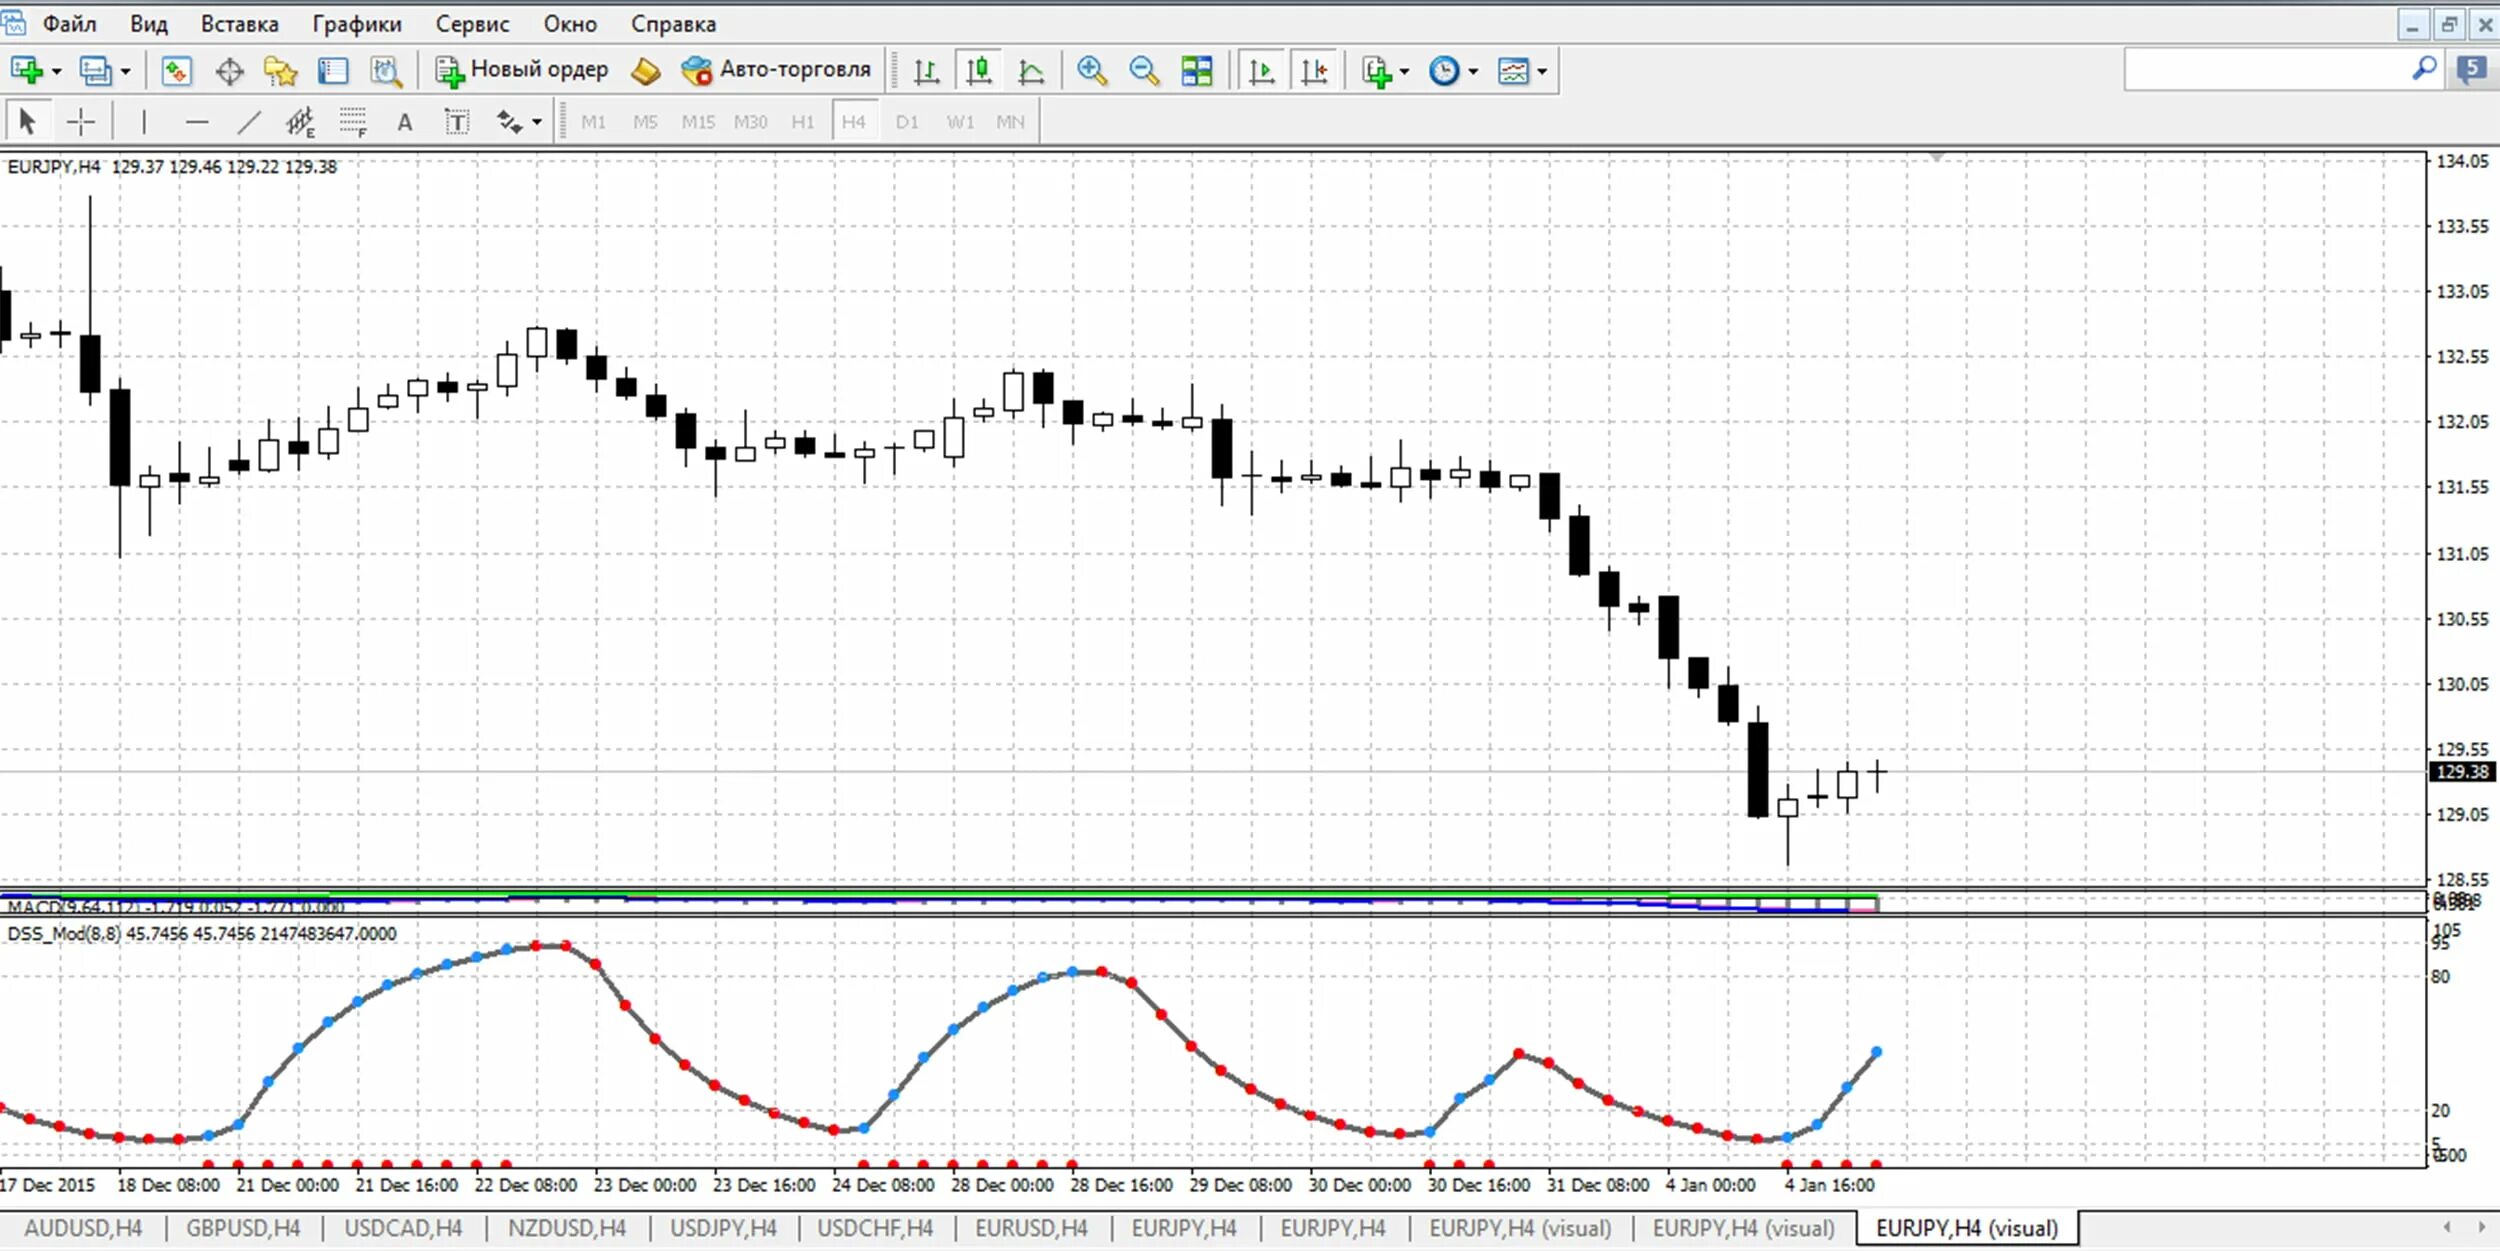Pick the trendline drawing tool
Screen dimensions: 2500x1251
[x=248, y=122]
